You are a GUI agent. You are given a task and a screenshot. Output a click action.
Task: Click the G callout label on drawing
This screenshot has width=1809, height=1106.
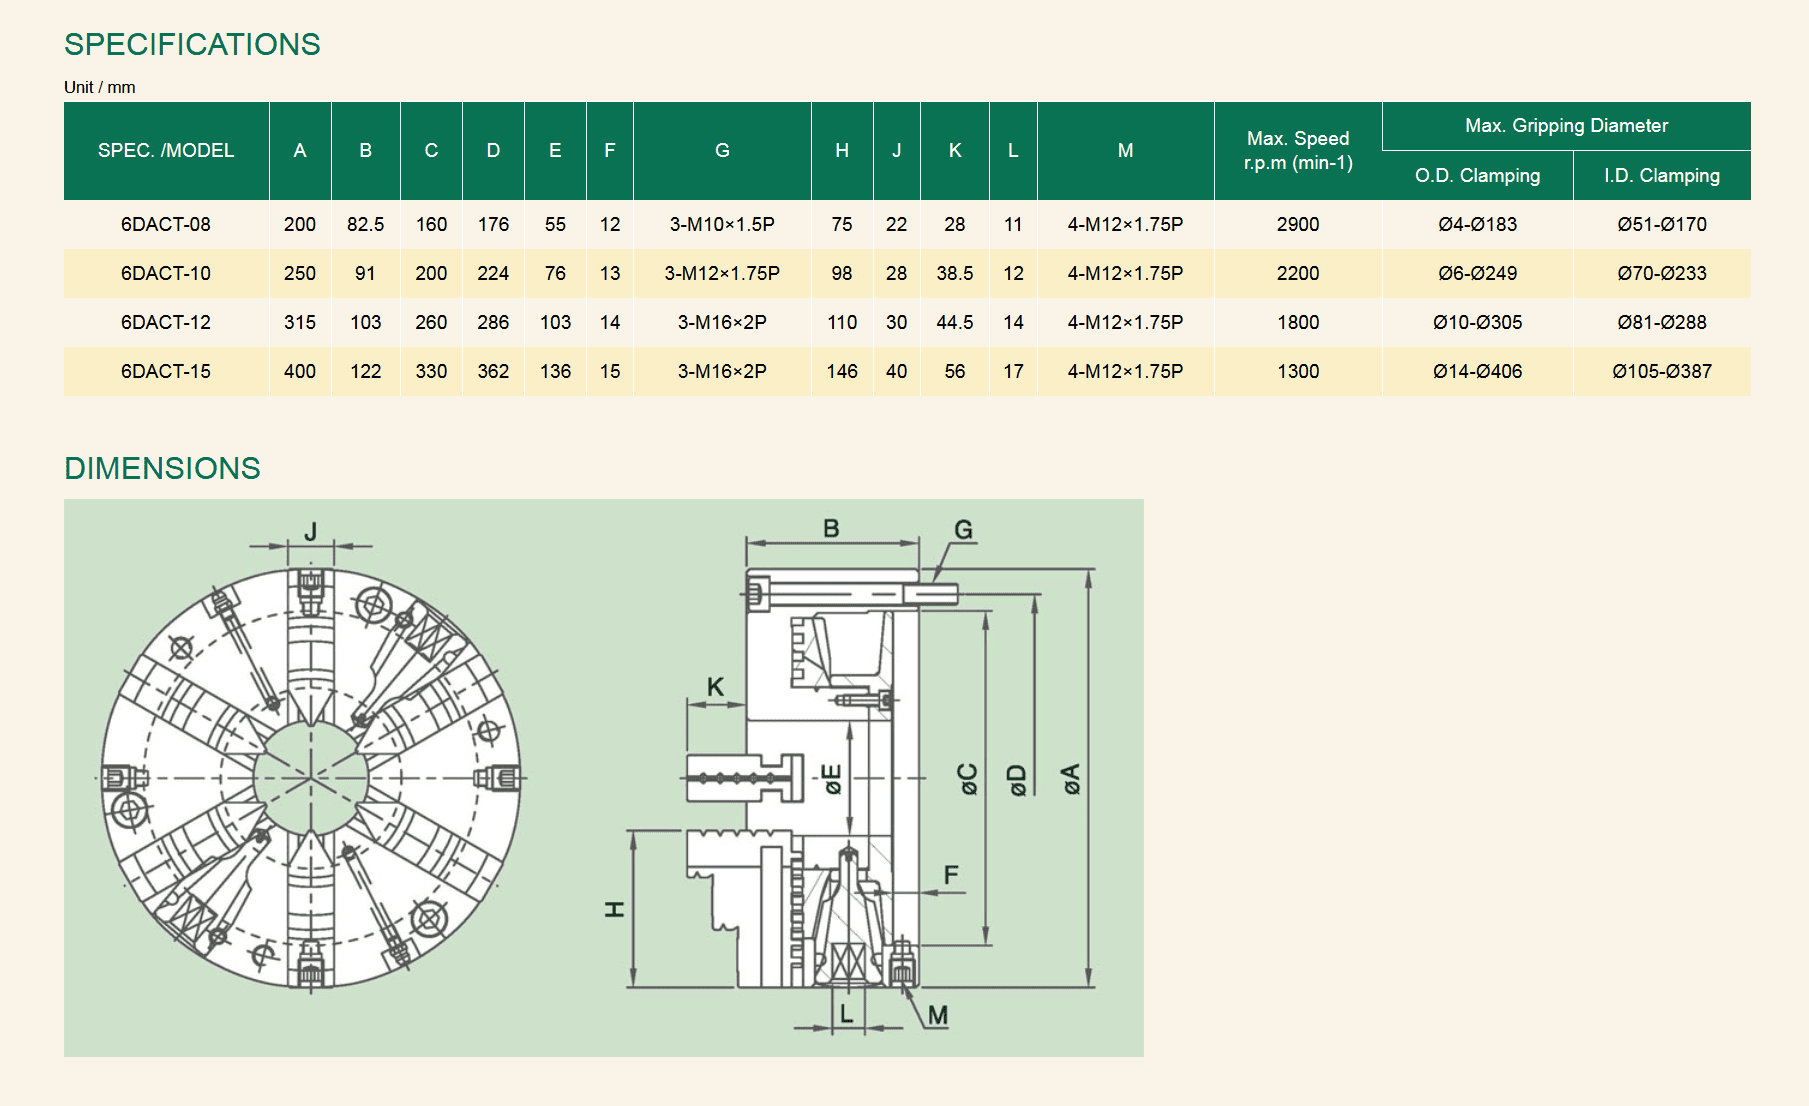tap(963, 529)
